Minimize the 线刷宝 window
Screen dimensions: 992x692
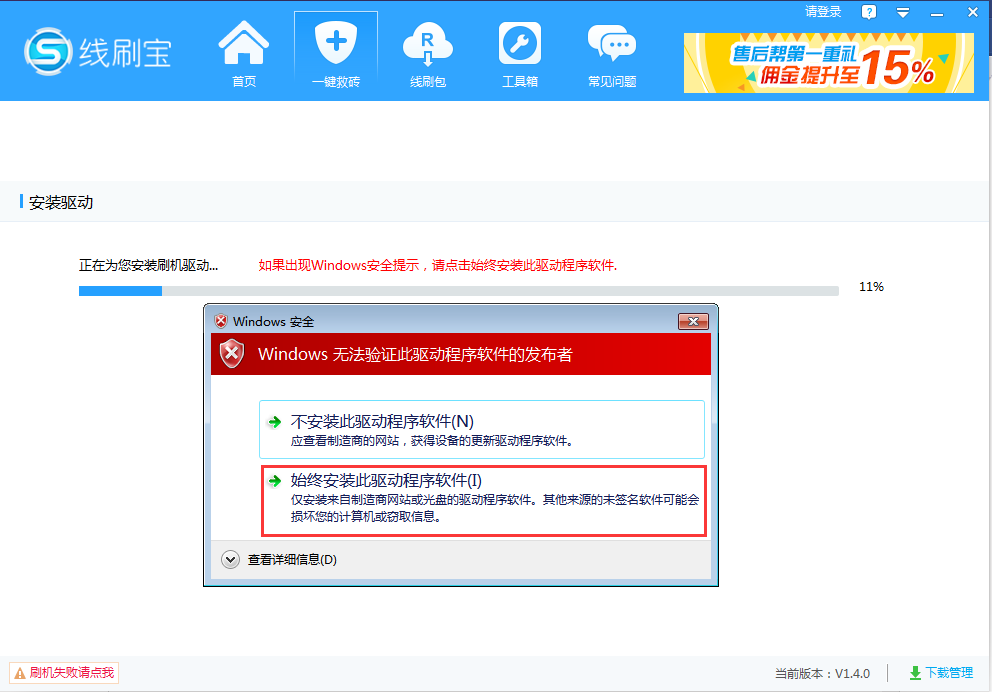[937, 13]
